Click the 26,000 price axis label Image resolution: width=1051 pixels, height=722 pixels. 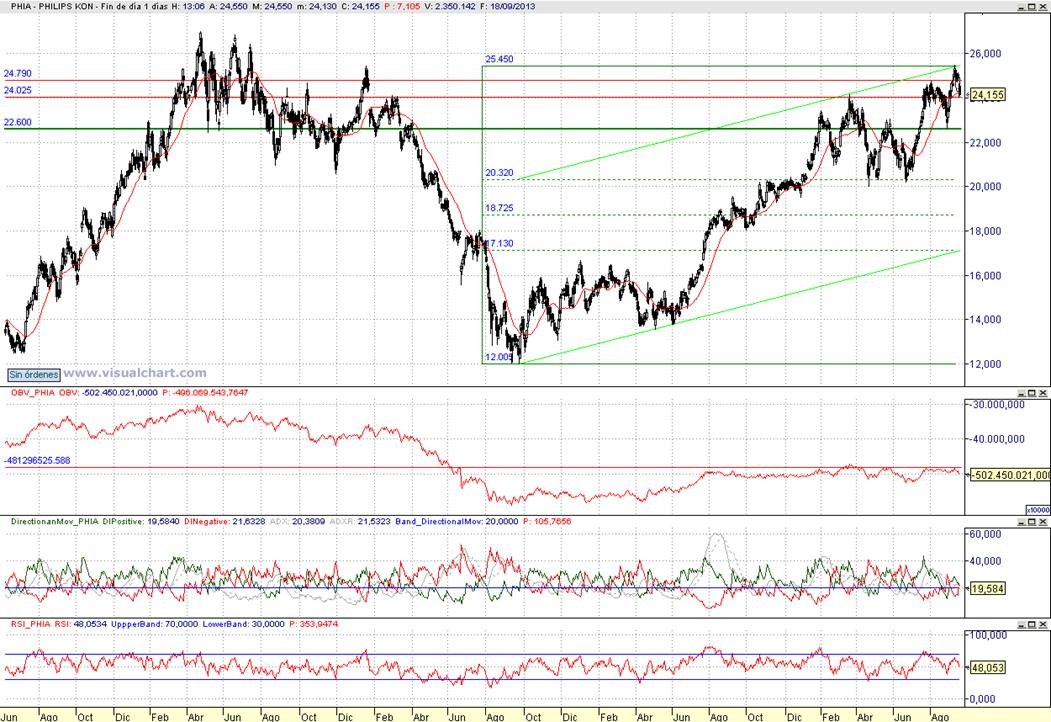[985, 54]
